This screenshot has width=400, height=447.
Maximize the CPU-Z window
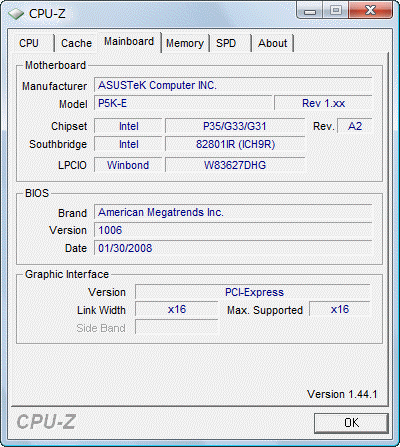point(336,11)
